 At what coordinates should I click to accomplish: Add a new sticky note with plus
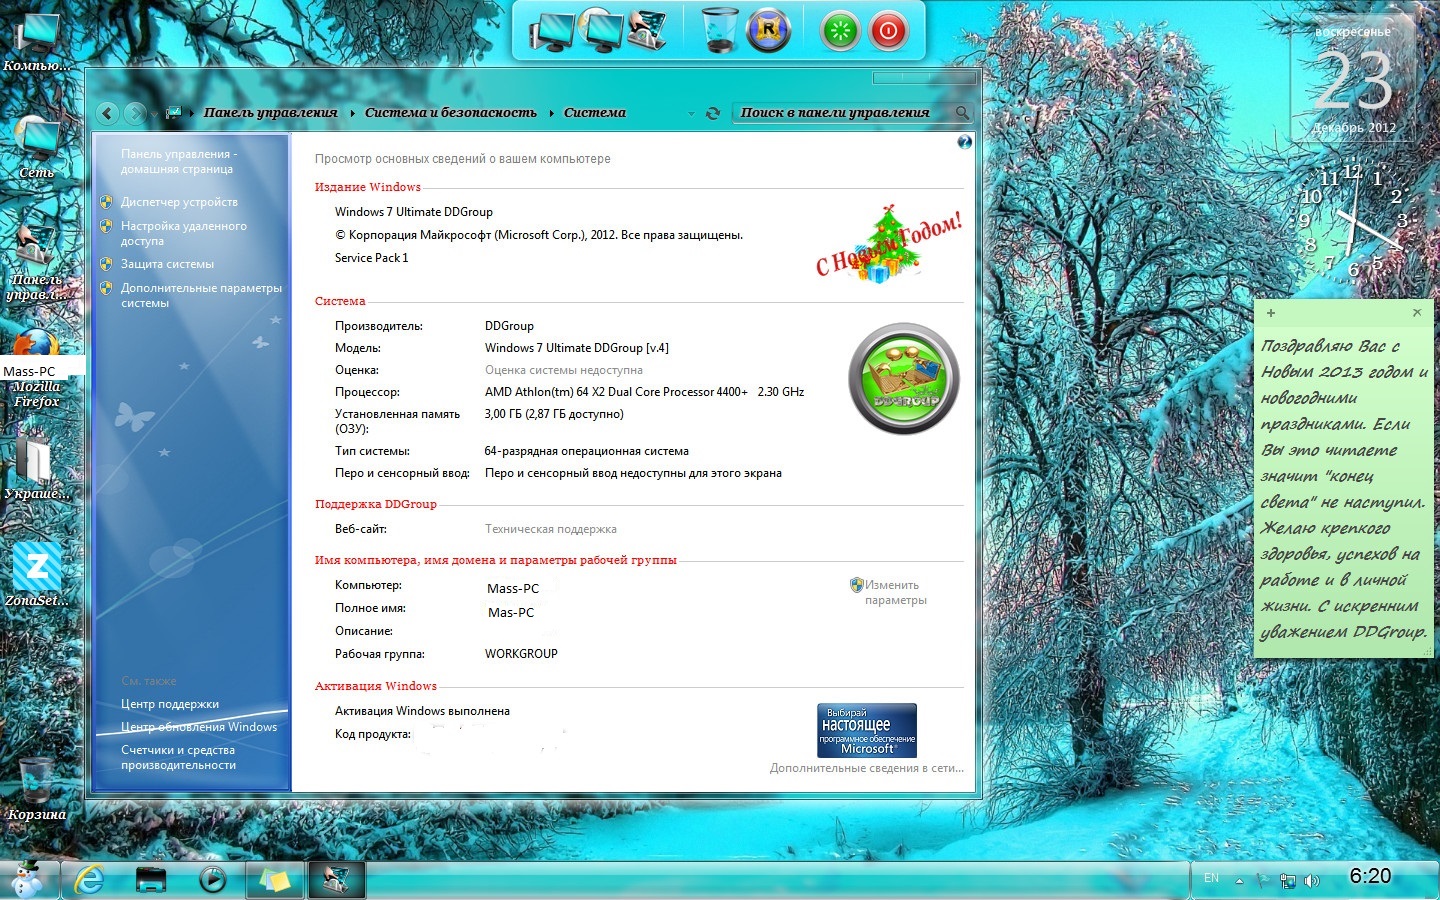point(1271,313)
